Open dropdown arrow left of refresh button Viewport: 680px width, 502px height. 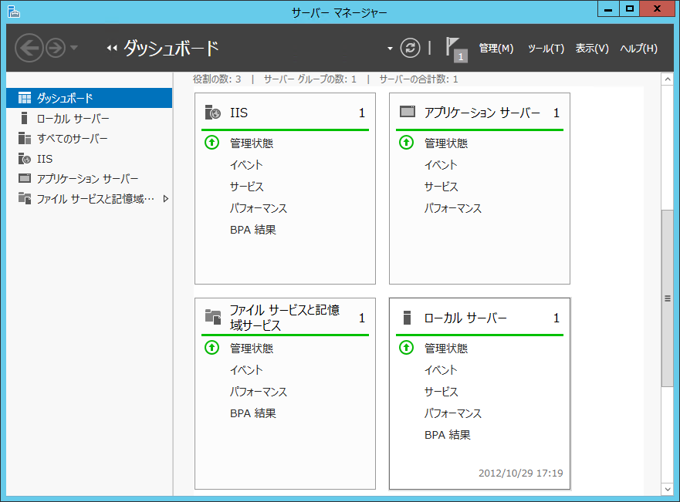[x=390, y=48]
